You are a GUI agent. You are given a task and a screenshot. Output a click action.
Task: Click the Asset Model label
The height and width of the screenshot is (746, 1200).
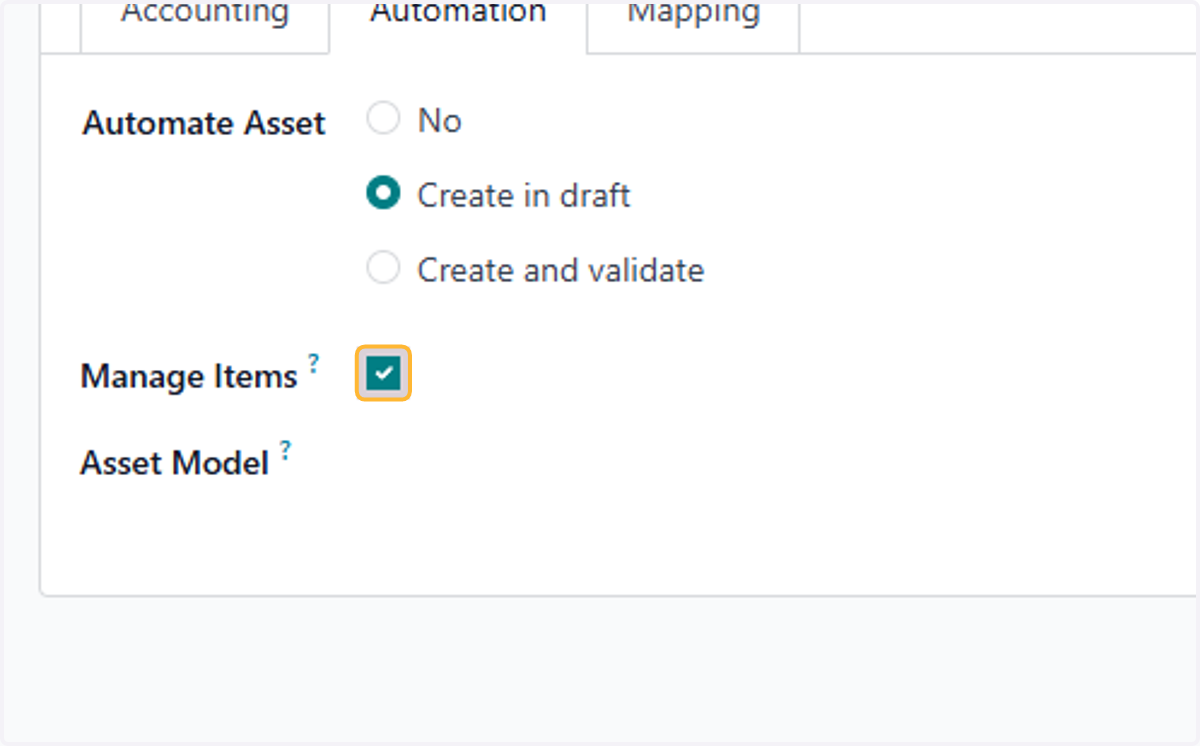tap(175, 463)
